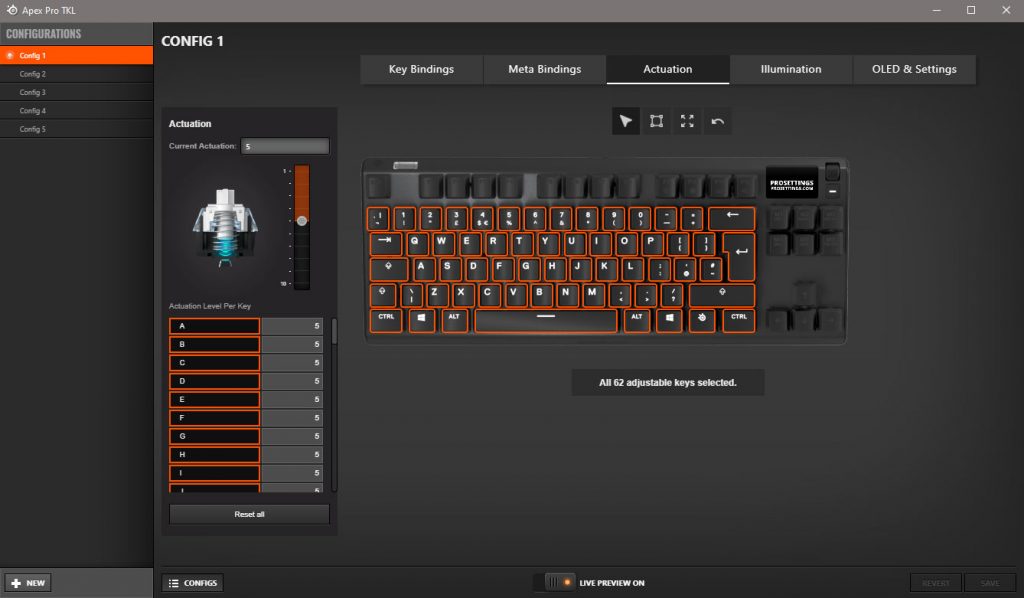This screenshot has width=1024, height=598.
Task: Select Config 5 in configurations list
Action: pyautogui.click(x=76, y=129)
